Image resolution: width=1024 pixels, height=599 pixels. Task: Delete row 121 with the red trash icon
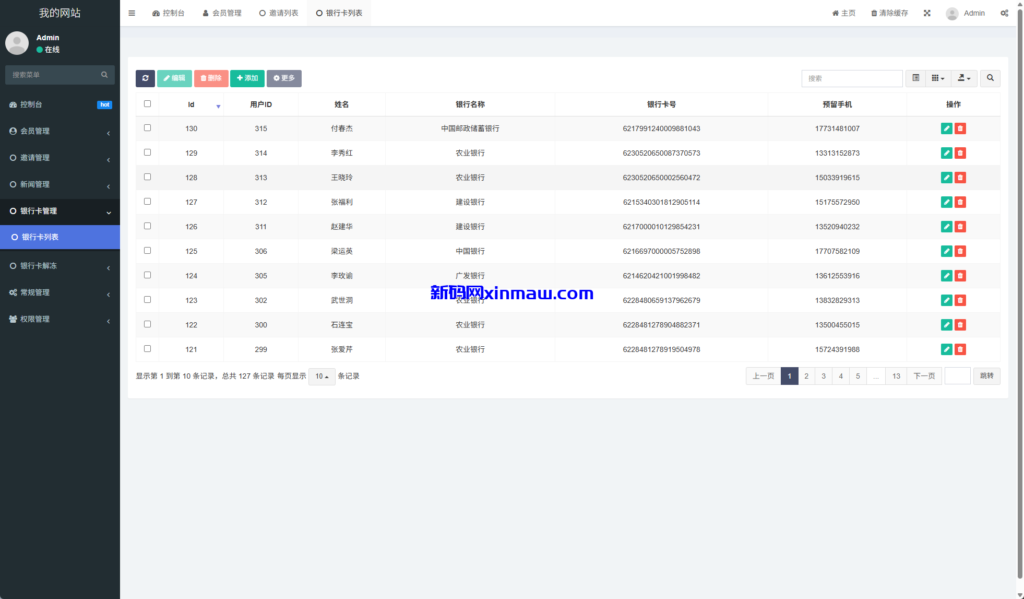pyautogui.click(x=961, y=349)
